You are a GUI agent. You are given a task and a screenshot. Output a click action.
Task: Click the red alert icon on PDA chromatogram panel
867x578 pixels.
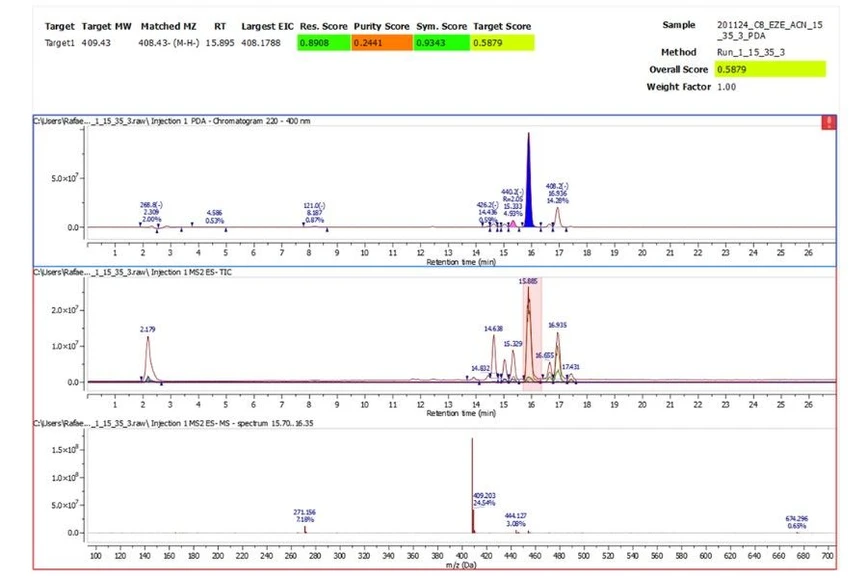pyautogui.click(x=830, y=121)
